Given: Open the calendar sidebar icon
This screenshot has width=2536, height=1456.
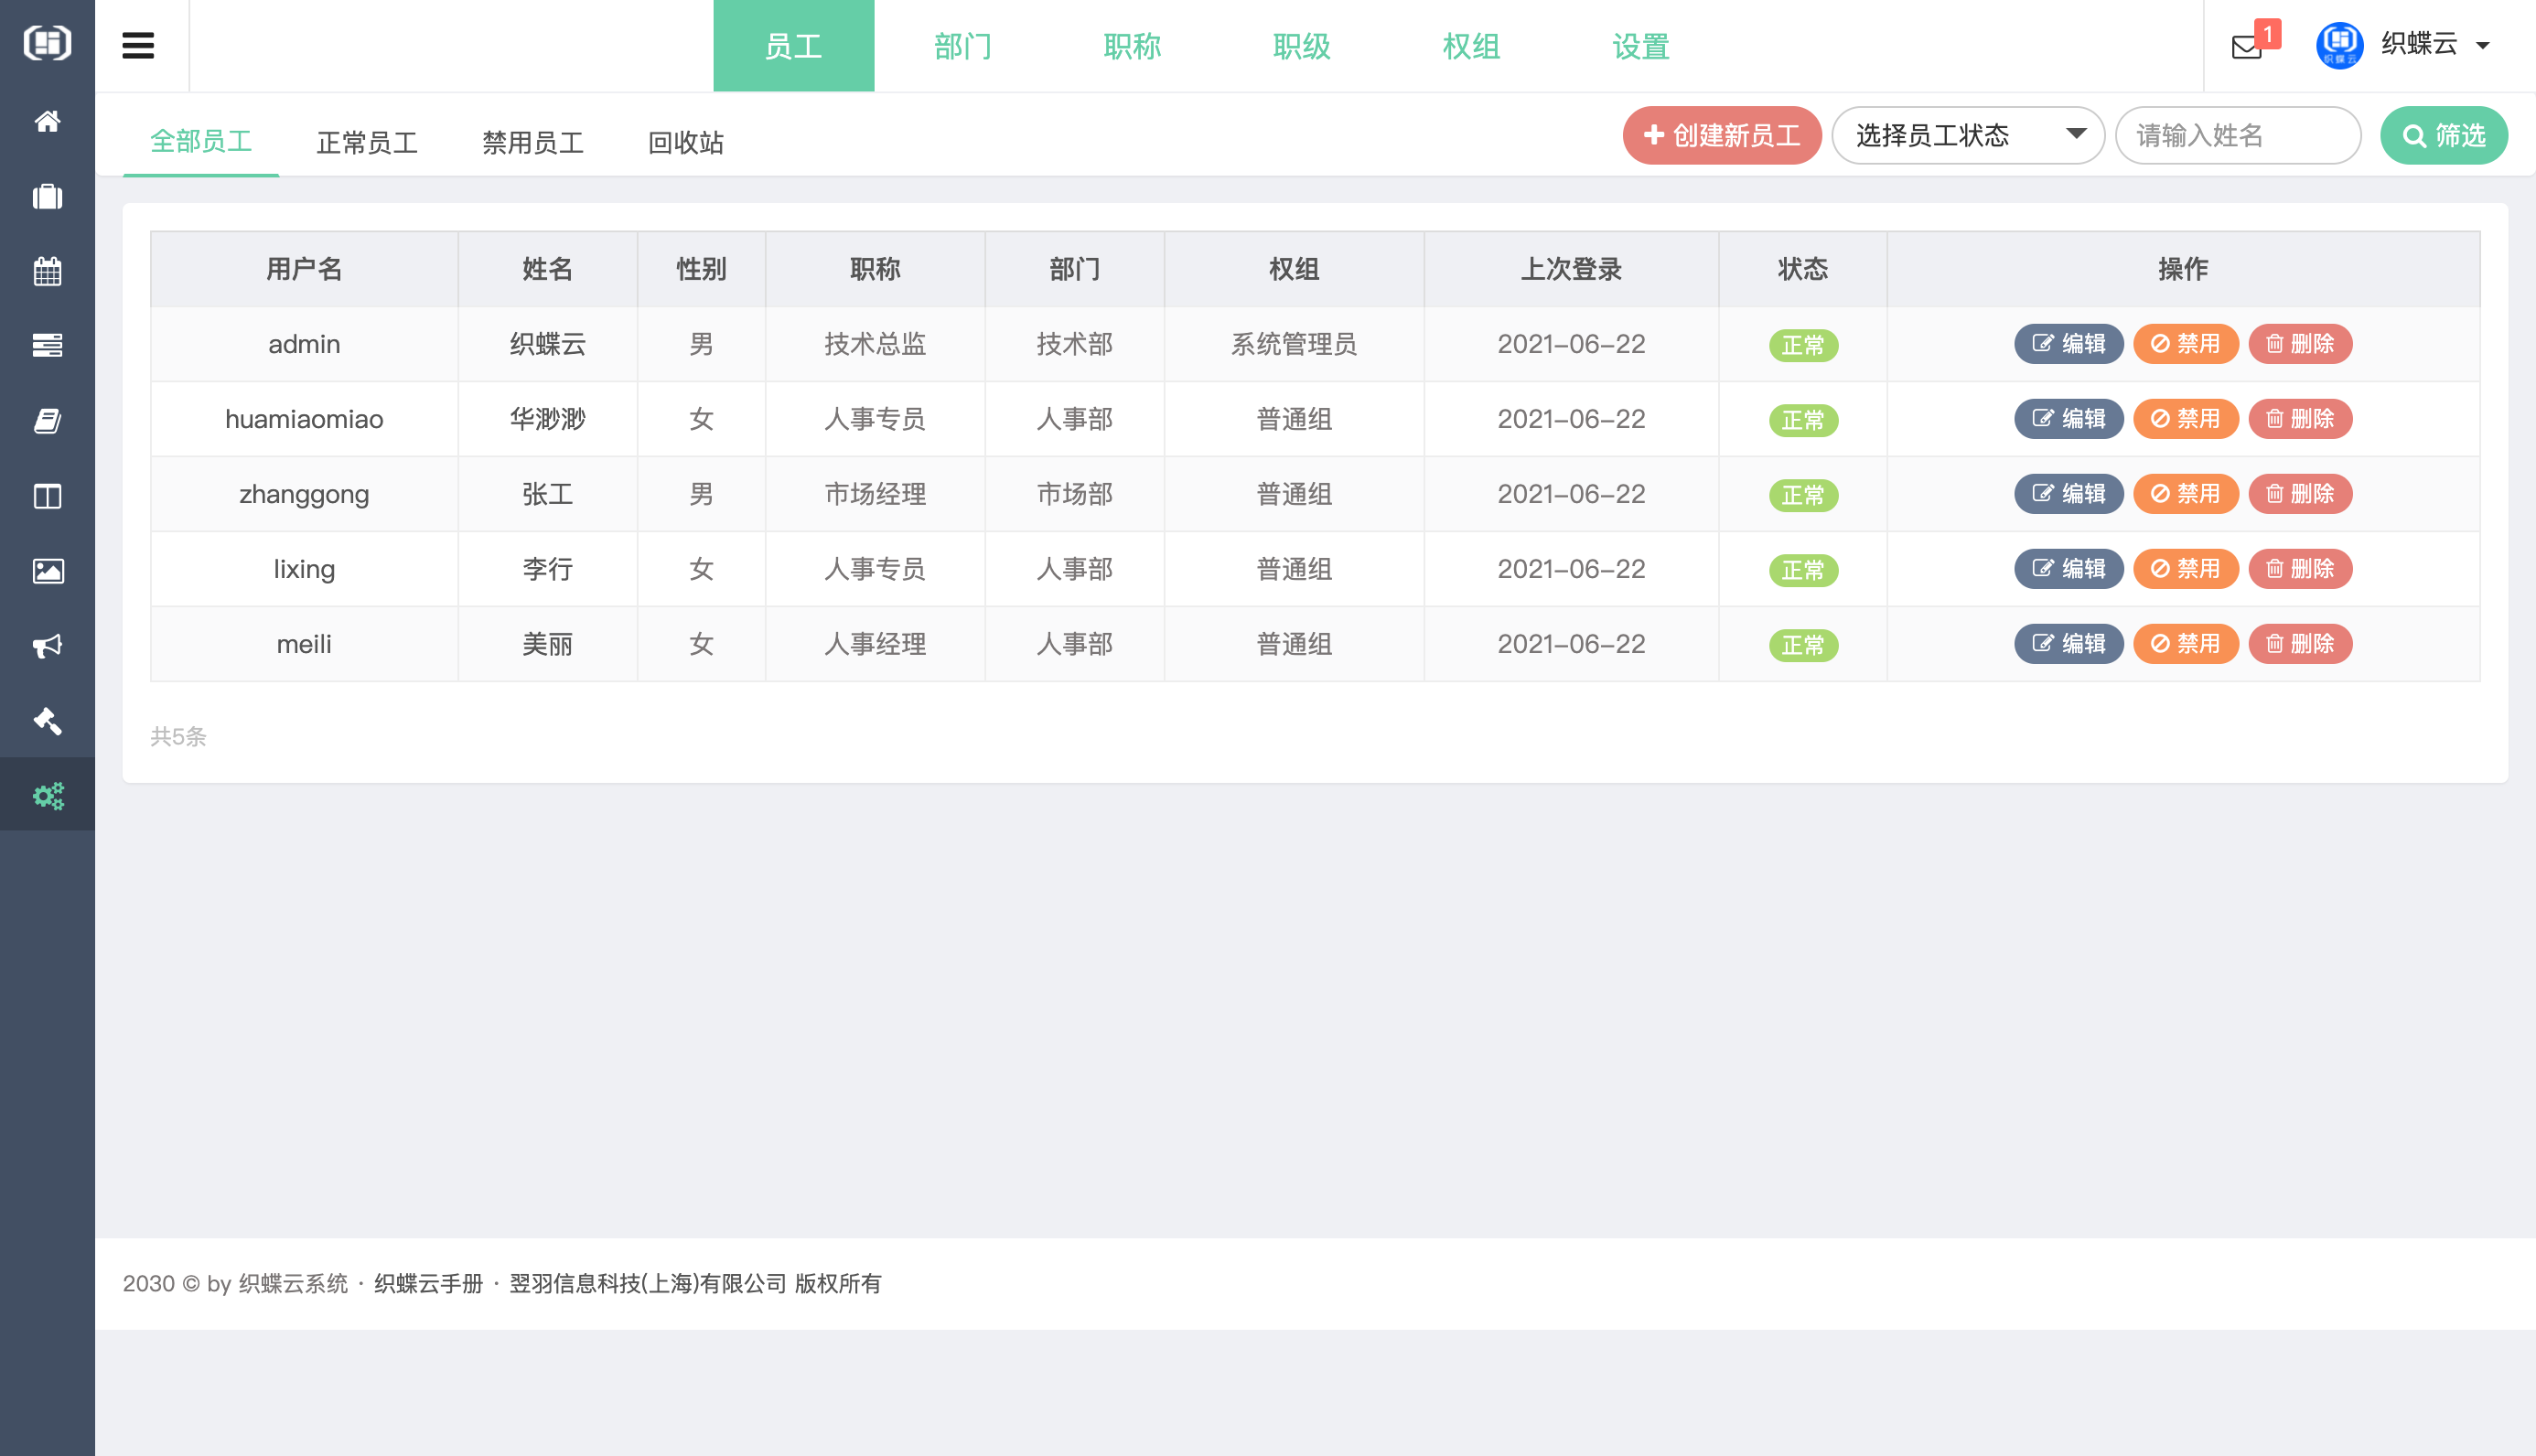Looking at the screenshot, I should pyautogui.click(x=47, y=271).
